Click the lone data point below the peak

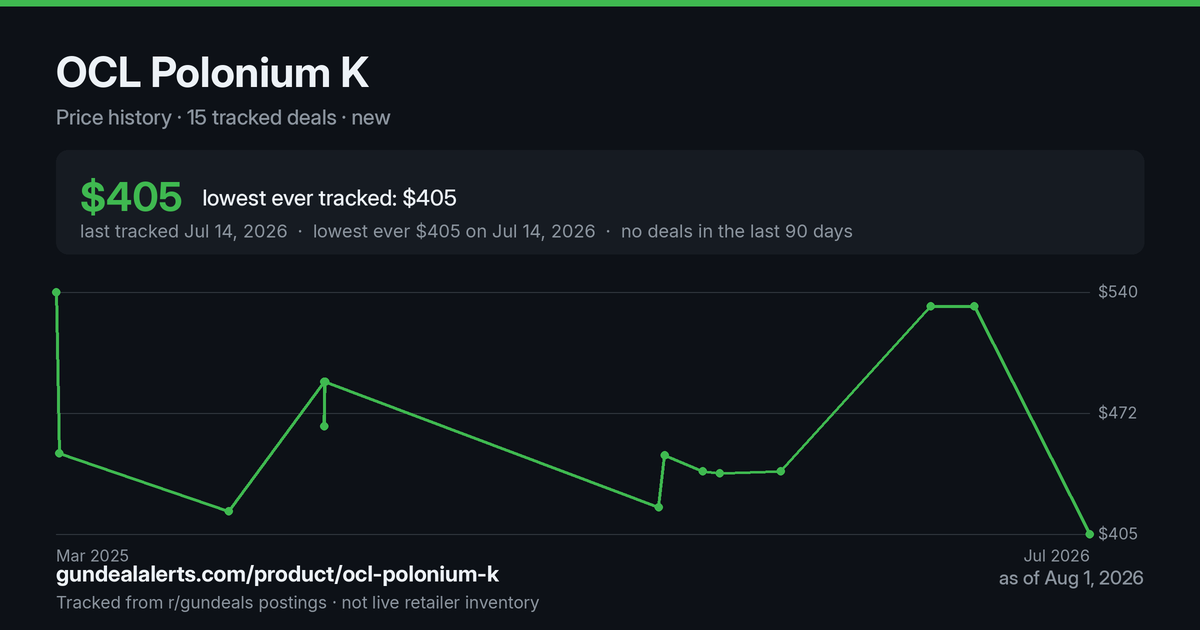click(324, 426)
